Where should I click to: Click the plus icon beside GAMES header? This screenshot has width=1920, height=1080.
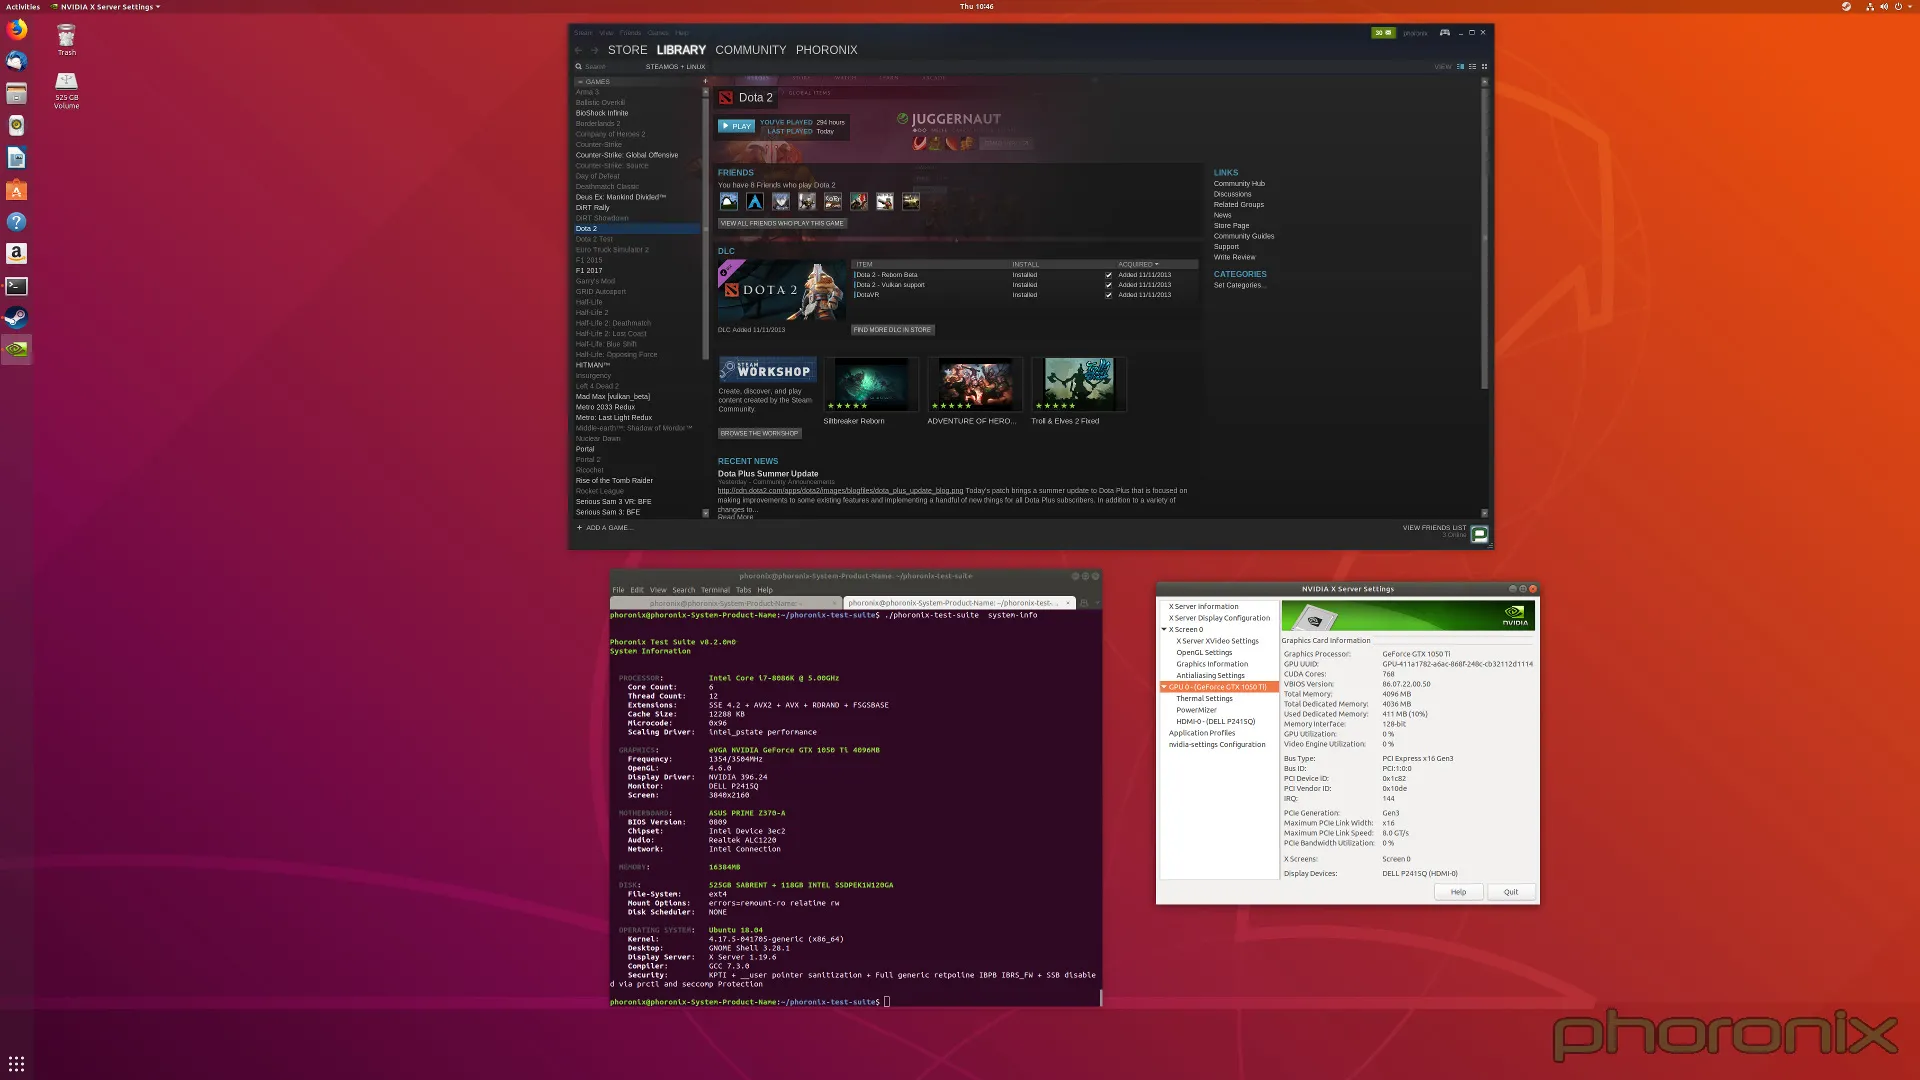tap(705, 82)
